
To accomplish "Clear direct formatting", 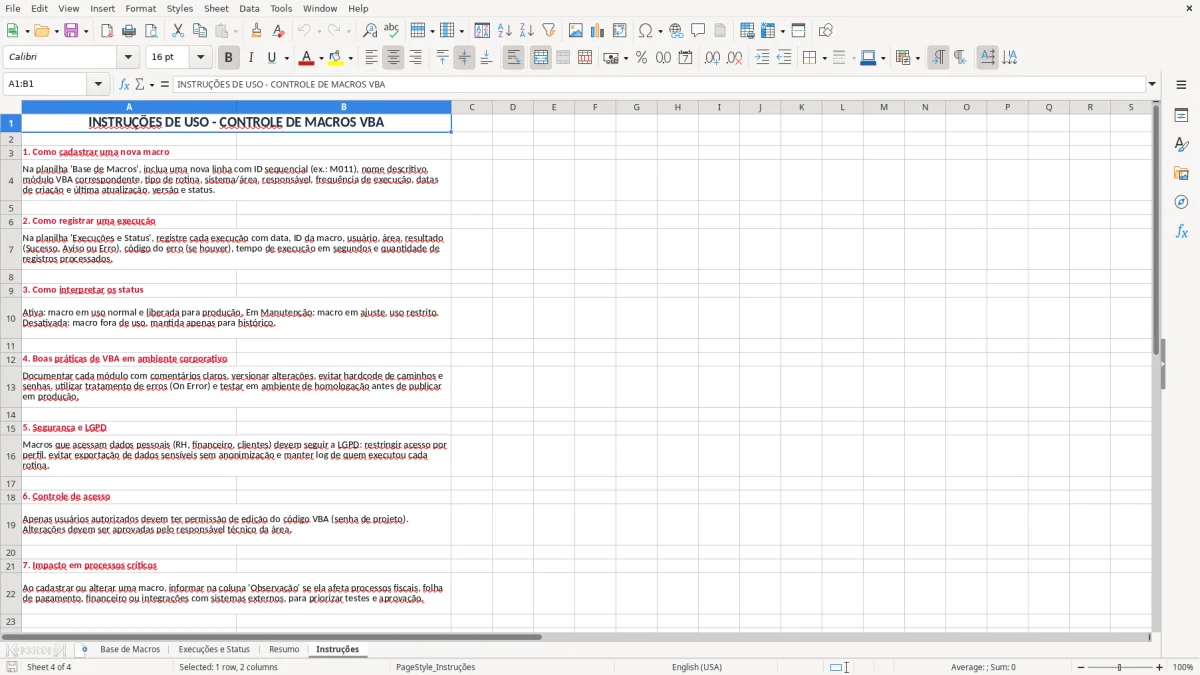I will pyautogui.click(x=279, y=31).
